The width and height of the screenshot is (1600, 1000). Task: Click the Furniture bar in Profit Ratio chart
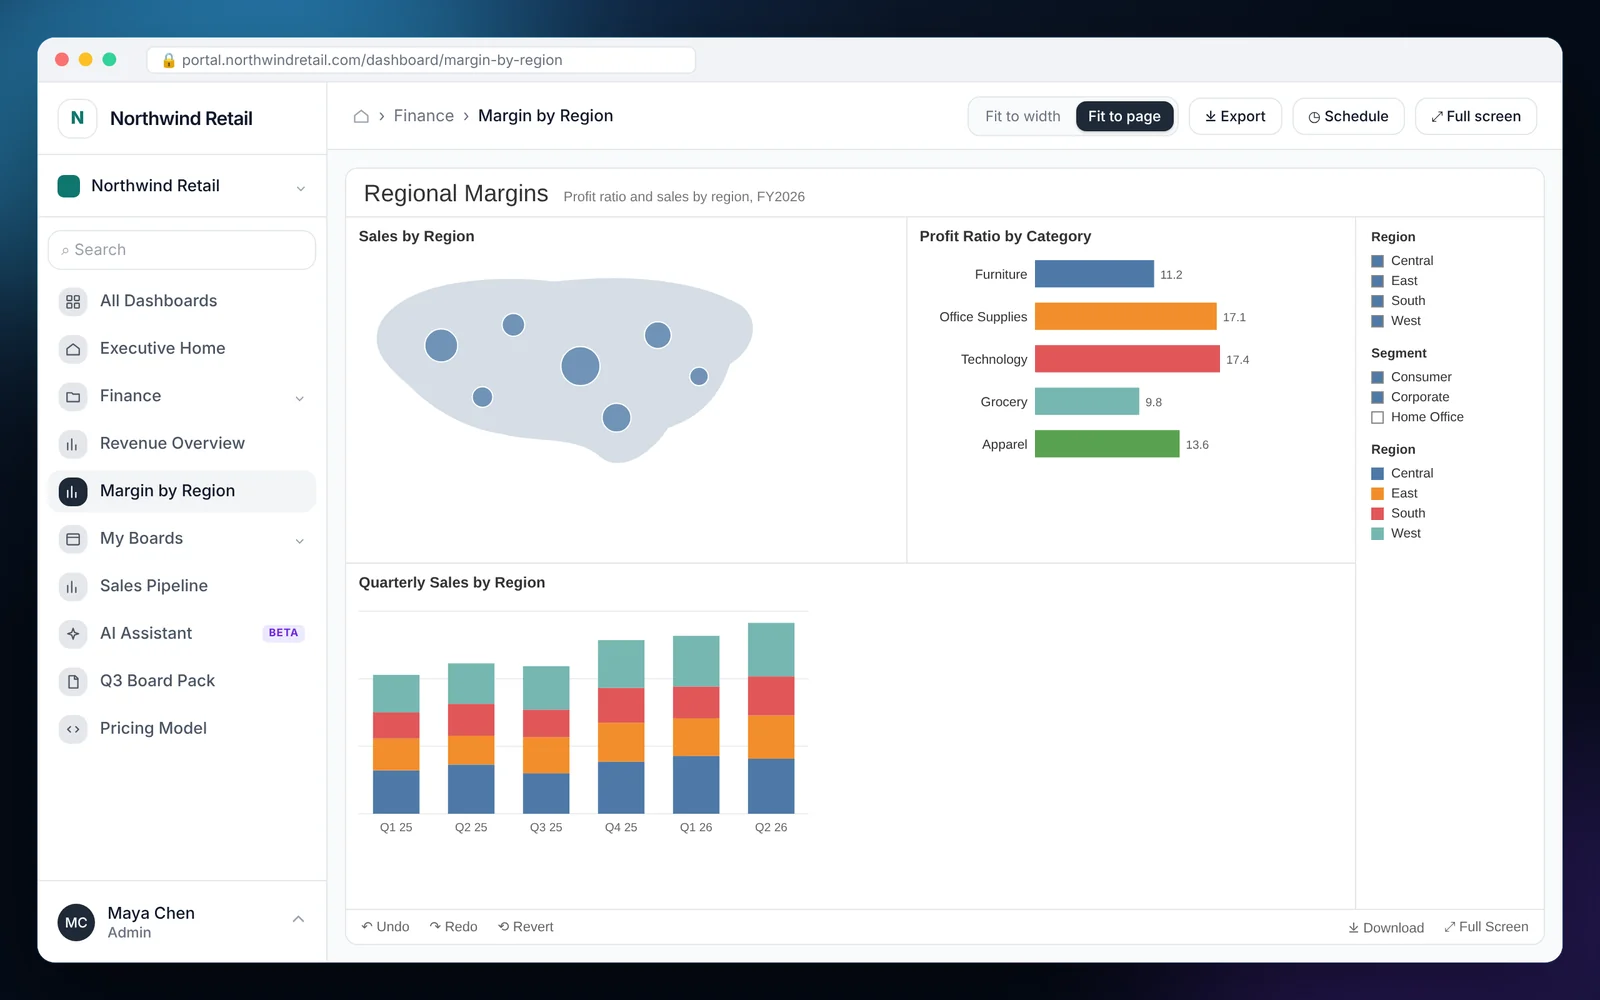point(1094,274)
